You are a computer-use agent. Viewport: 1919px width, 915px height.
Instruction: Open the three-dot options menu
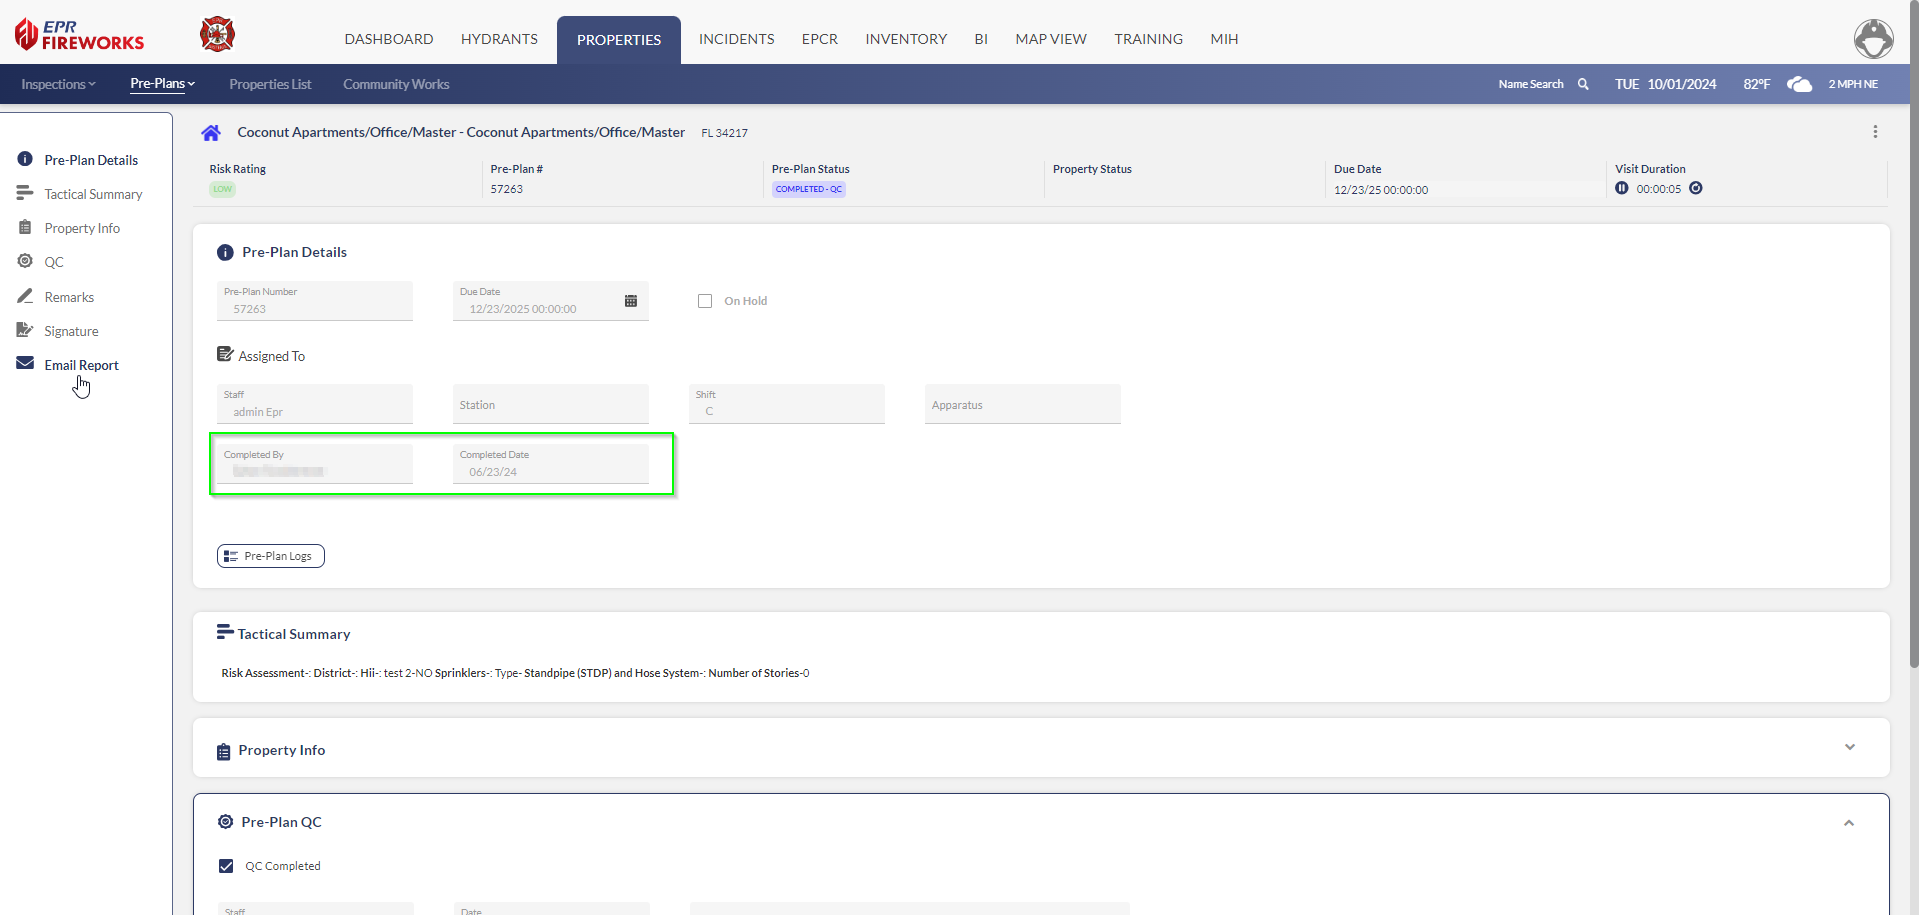1875,132
